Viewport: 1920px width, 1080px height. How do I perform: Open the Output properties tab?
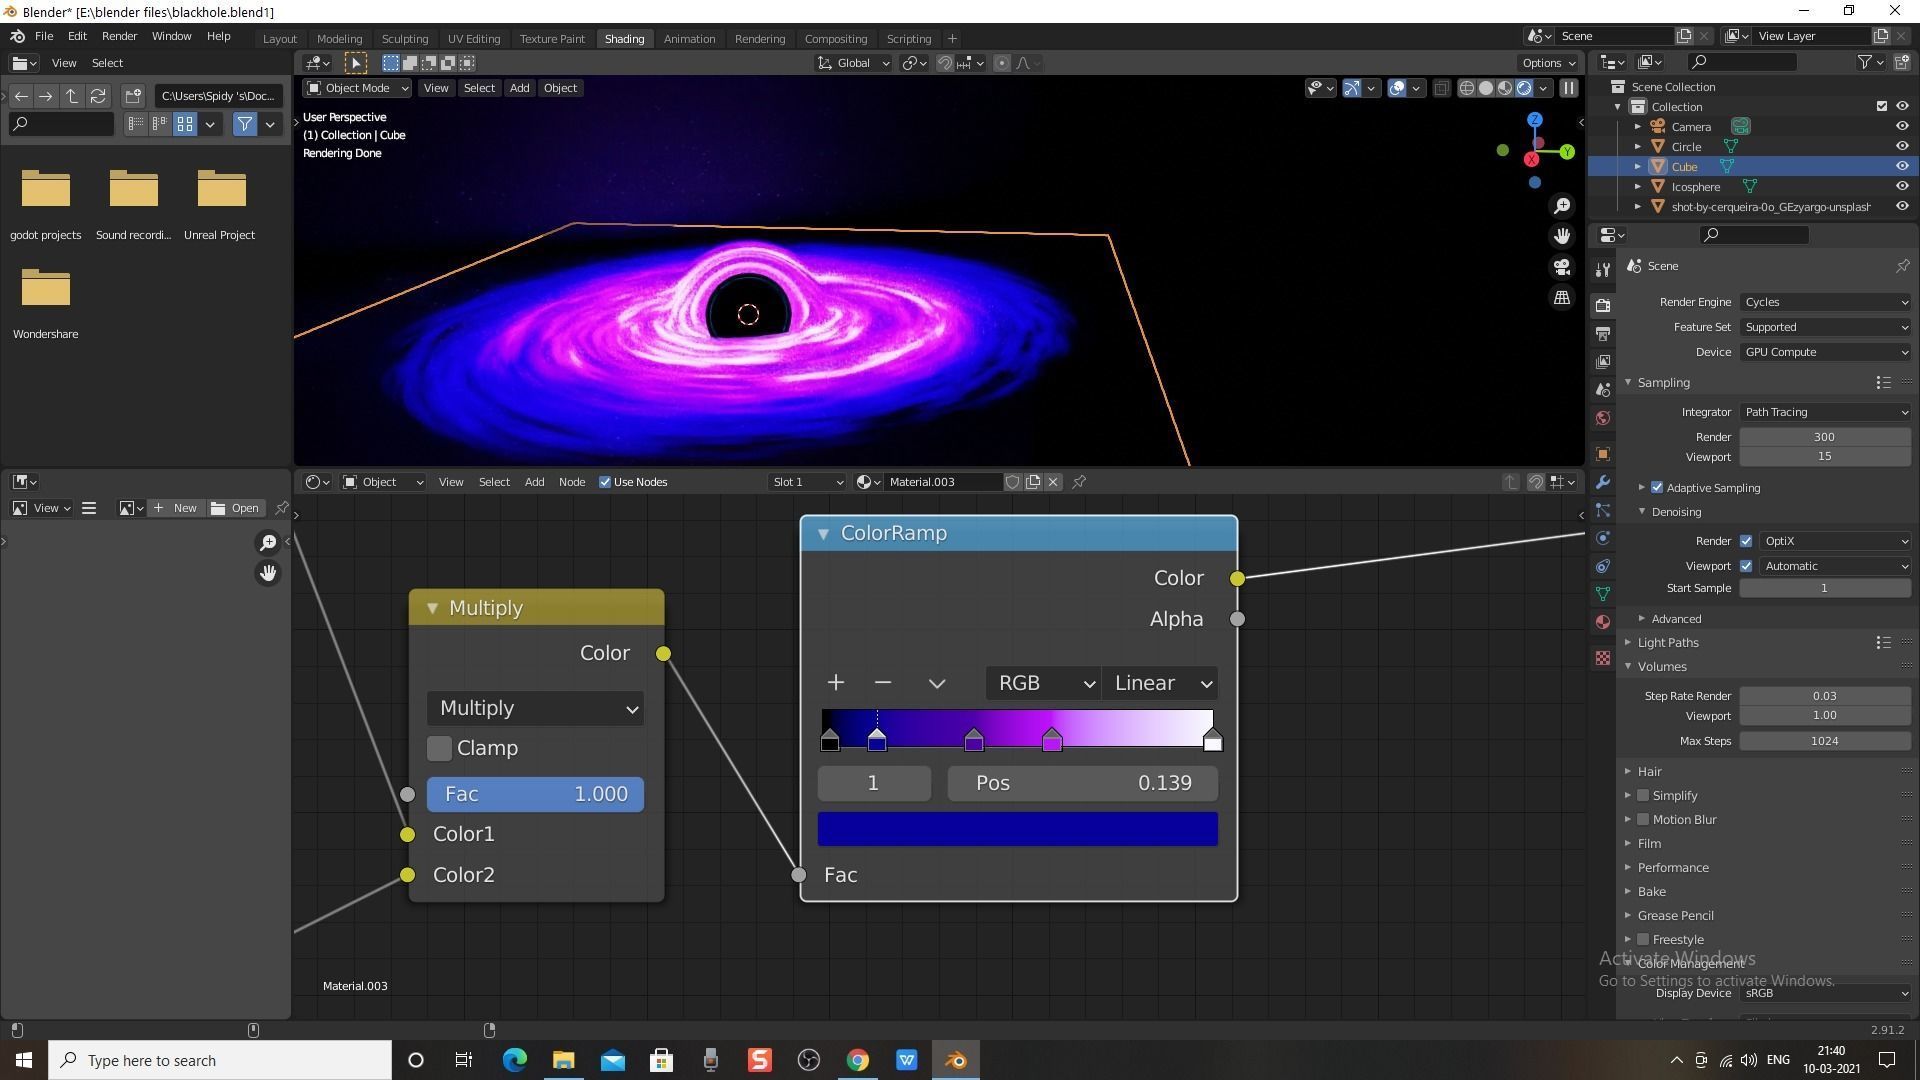pos(1603,334)
